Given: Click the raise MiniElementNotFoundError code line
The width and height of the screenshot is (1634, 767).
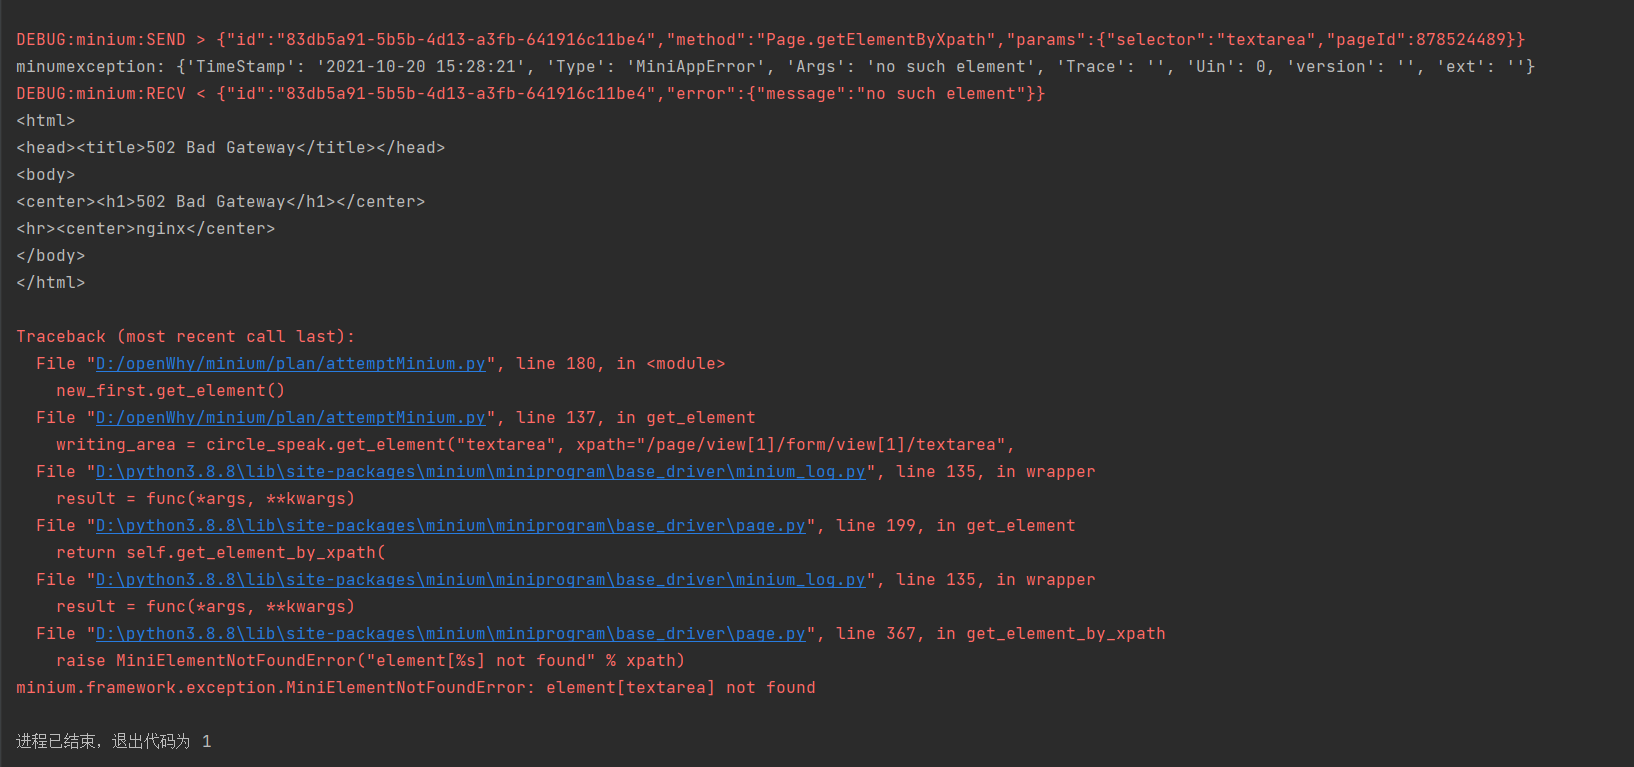Looking at the screenshot, I should 370,661.
